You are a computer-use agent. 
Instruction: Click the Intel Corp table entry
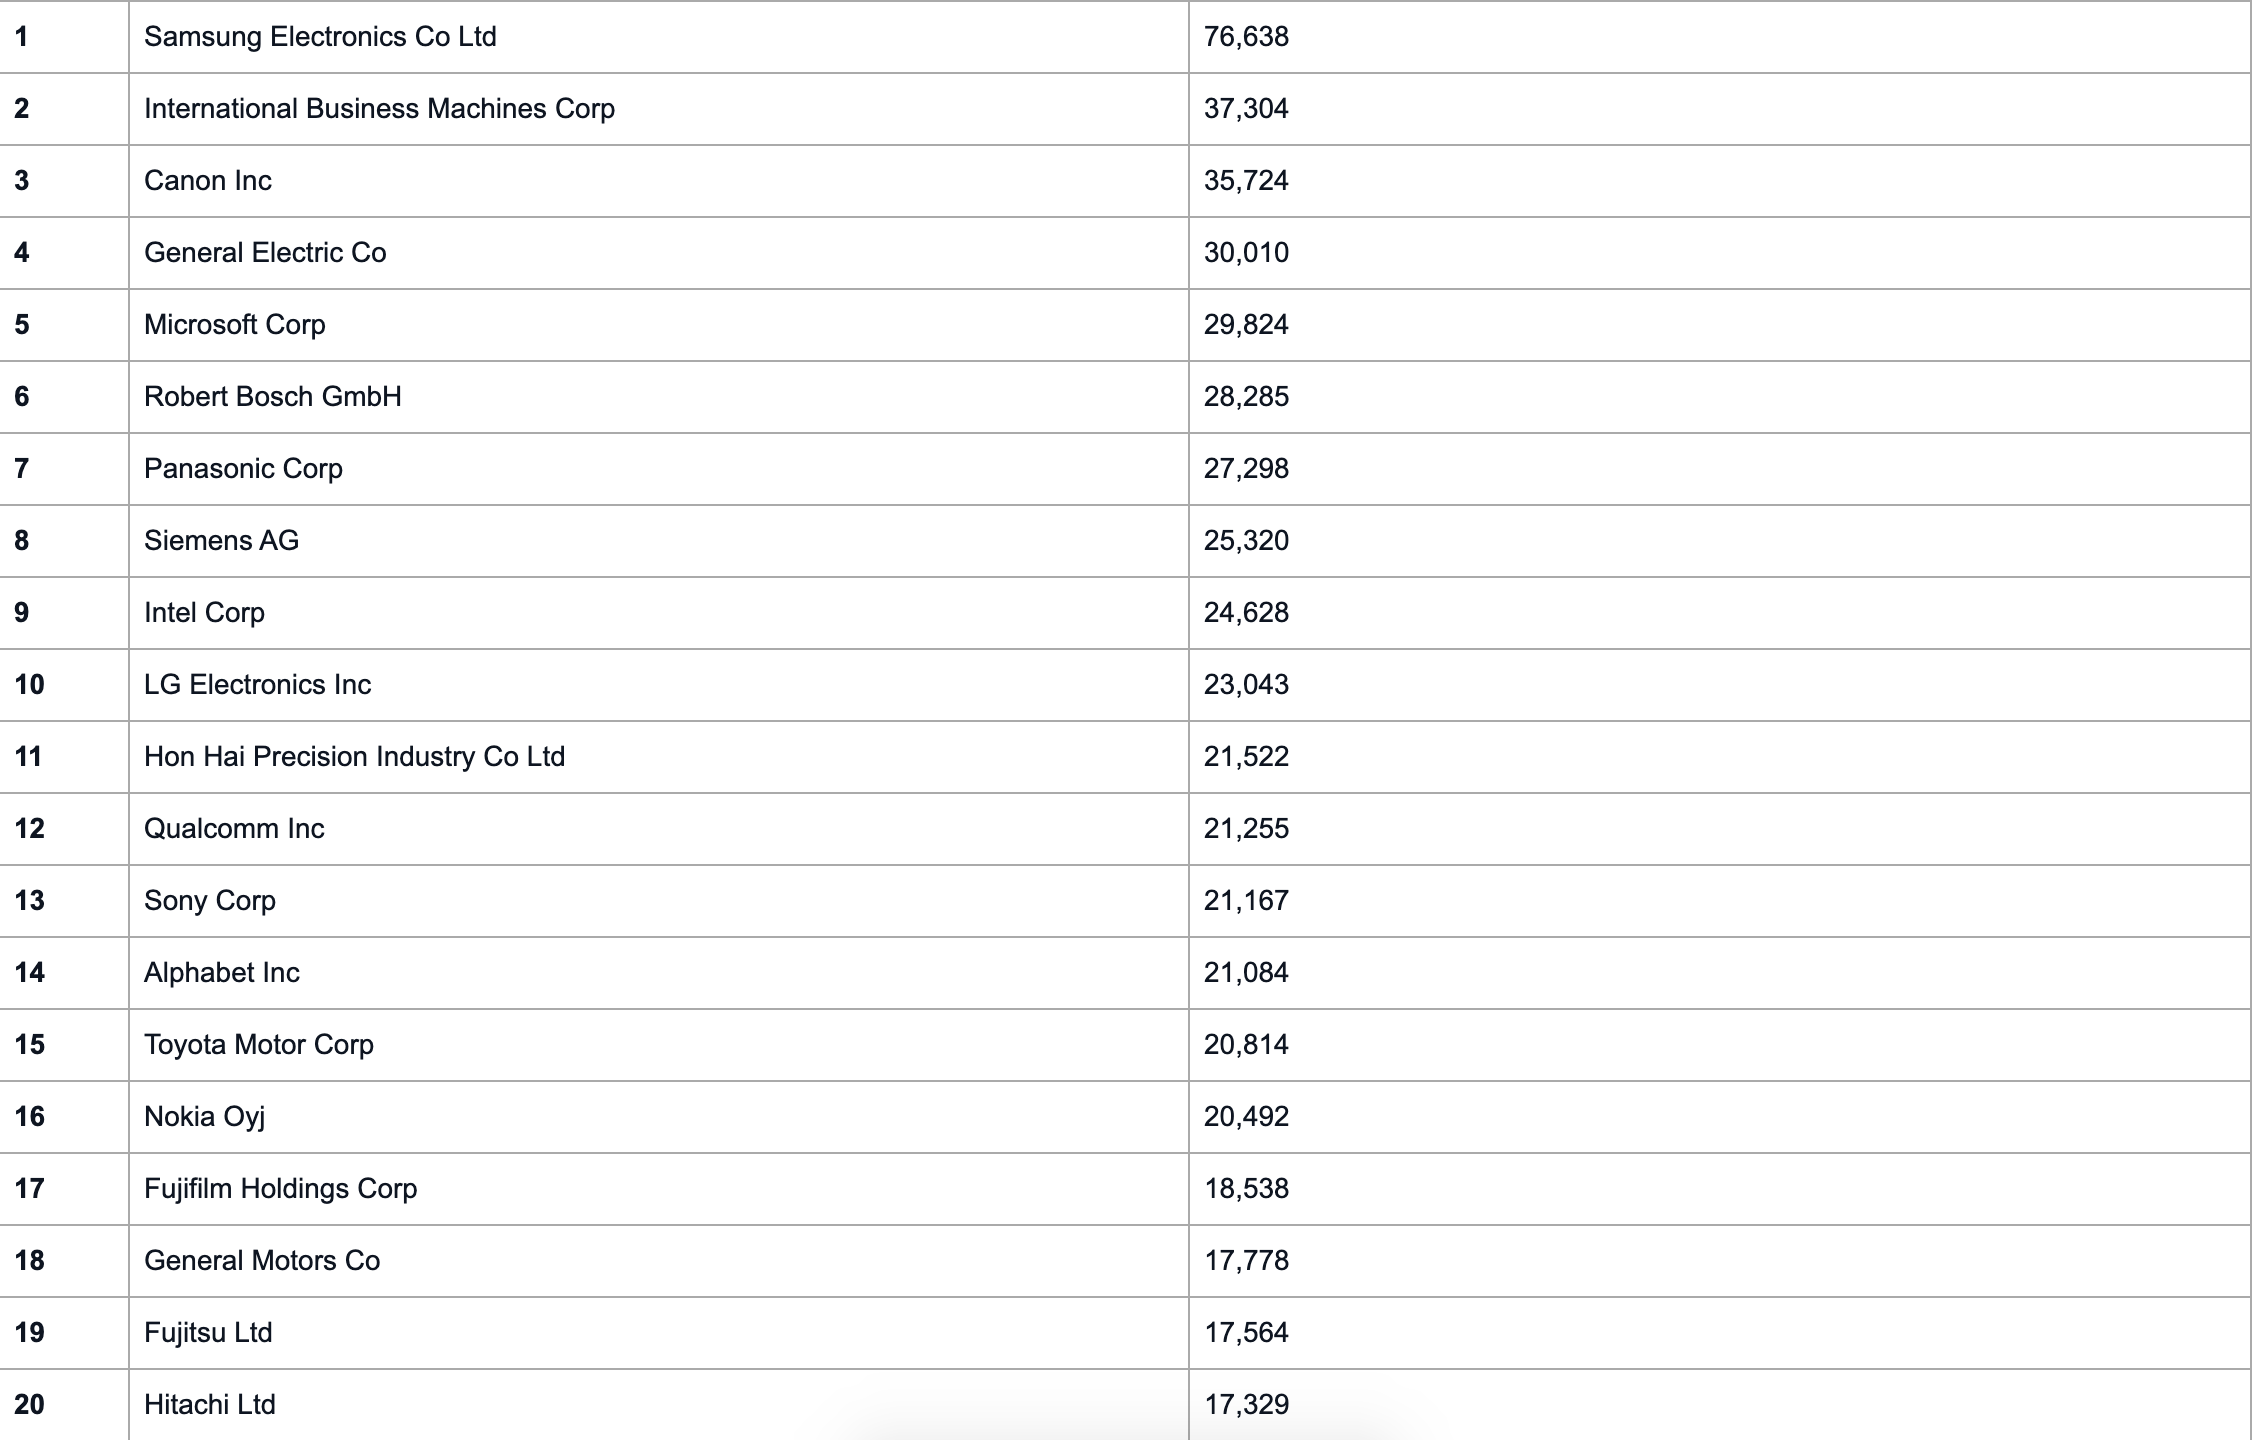point(204,613)
